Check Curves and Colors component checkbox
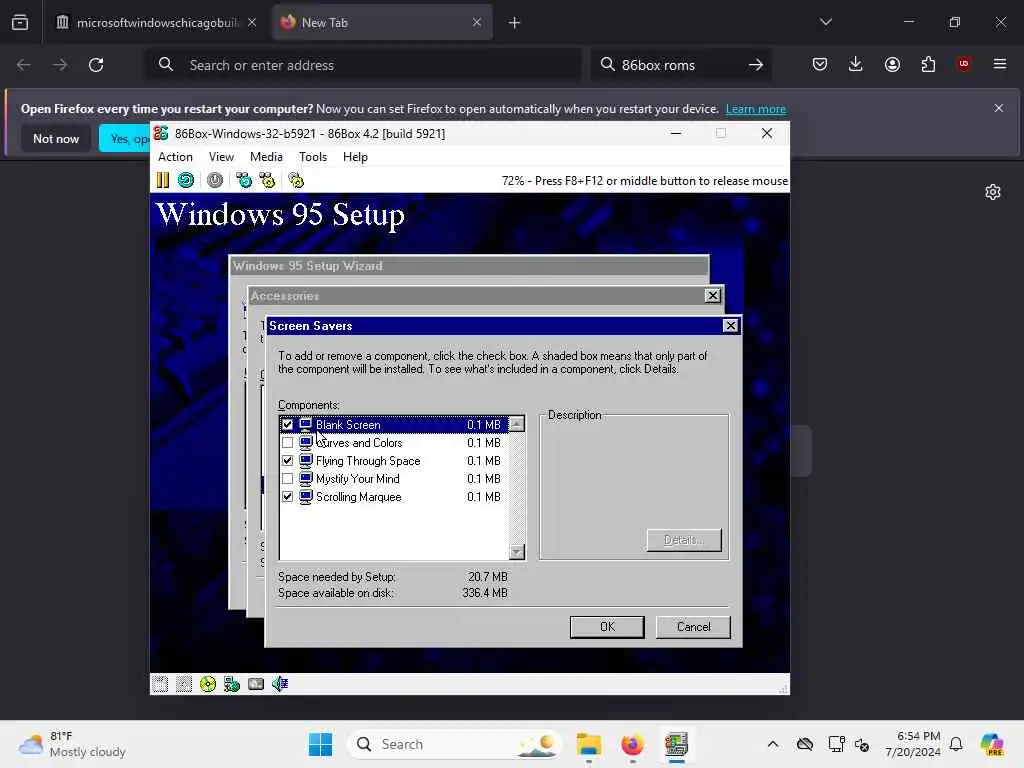 287,443
